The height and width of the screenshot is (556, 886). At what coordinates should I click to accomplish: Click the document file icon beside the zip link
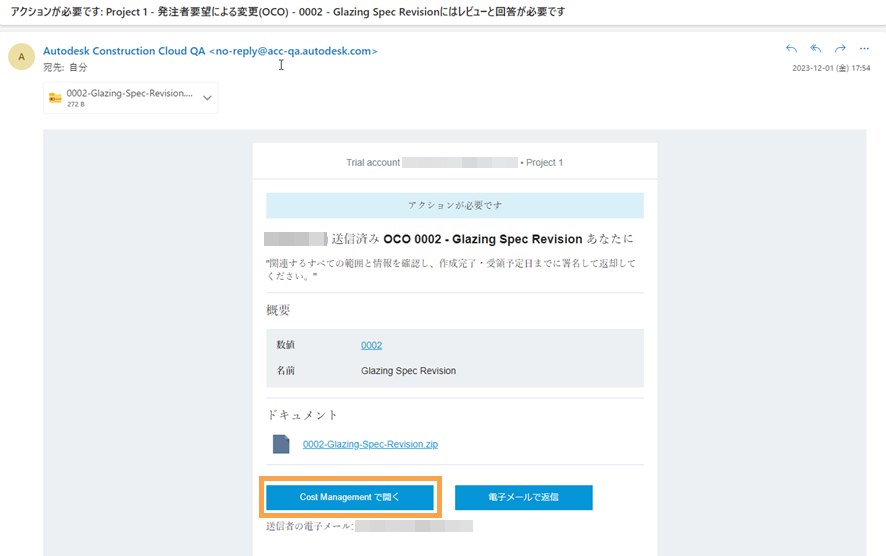tap(281, 444)
